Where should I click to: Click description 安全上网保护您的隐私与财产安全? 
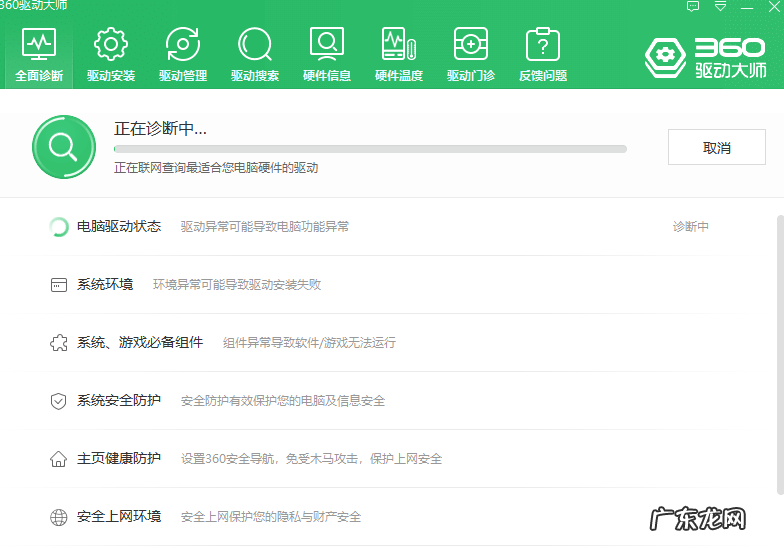tap(270, 516)
